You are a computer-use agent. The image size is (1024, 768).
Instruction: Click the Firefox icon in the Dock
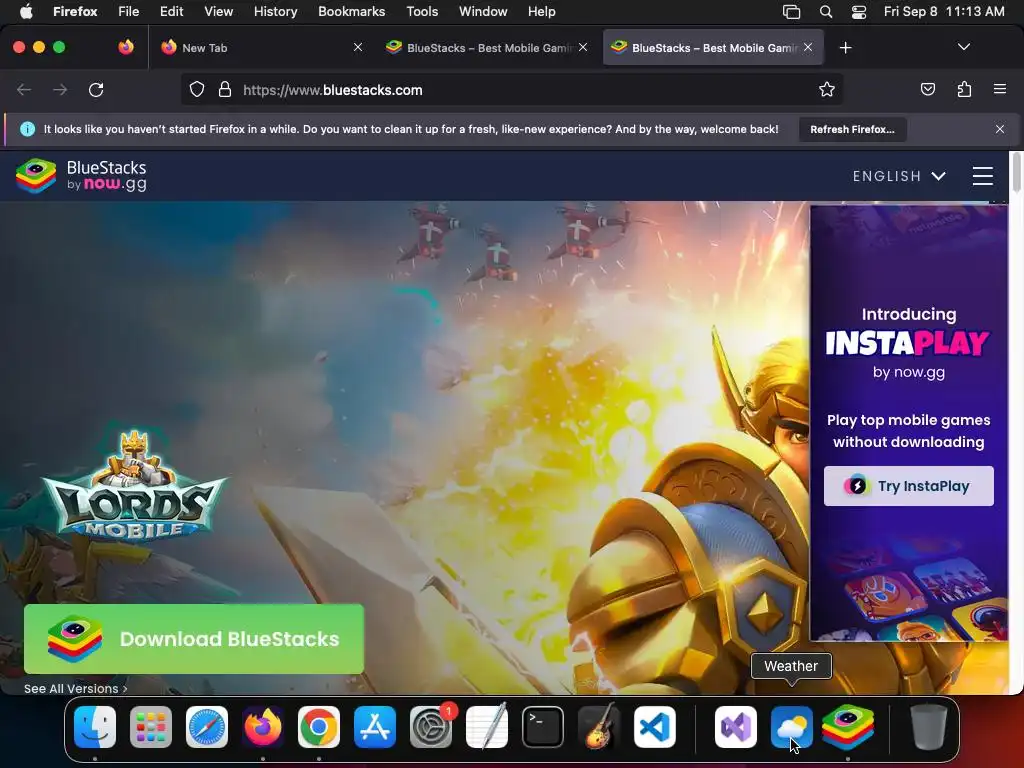click(x=263, y=727)
